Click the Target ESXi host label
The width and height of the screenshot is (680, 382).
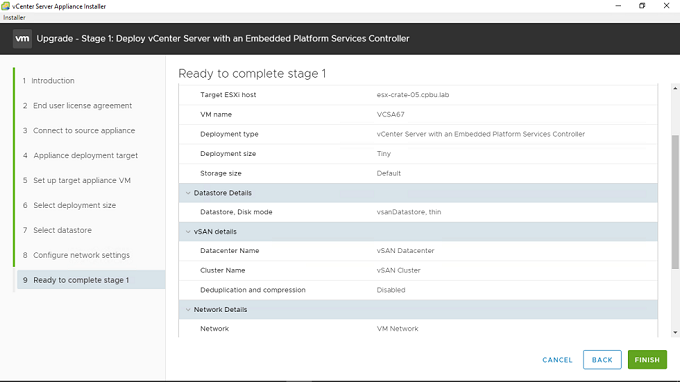tap(228, 95)
